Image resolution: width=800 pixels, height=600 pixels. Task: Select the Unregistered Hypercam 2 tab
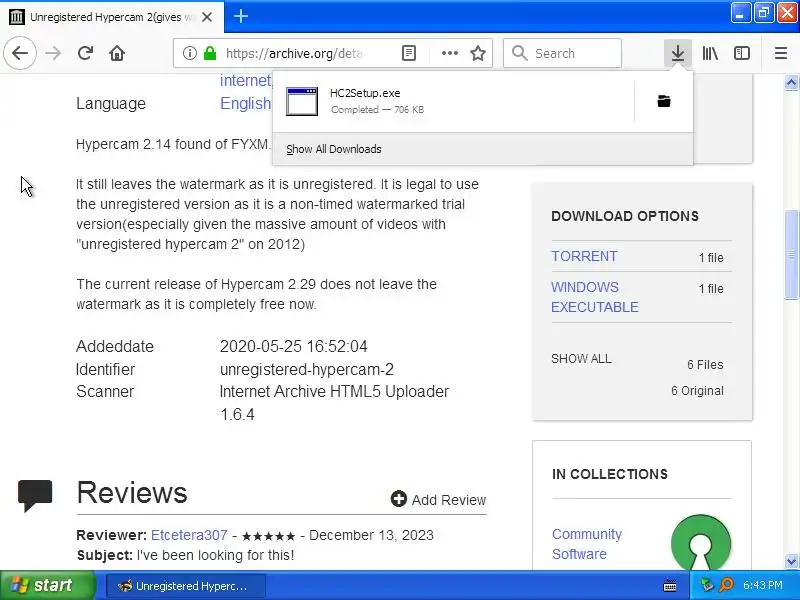pyautogui.click(x=111, y=17)
